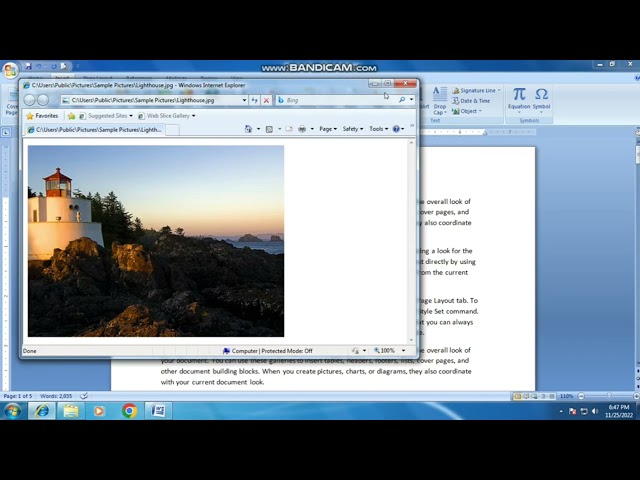Click the Bing search magnifier icon
The image size is (640, 480).
tap(402, 100)
